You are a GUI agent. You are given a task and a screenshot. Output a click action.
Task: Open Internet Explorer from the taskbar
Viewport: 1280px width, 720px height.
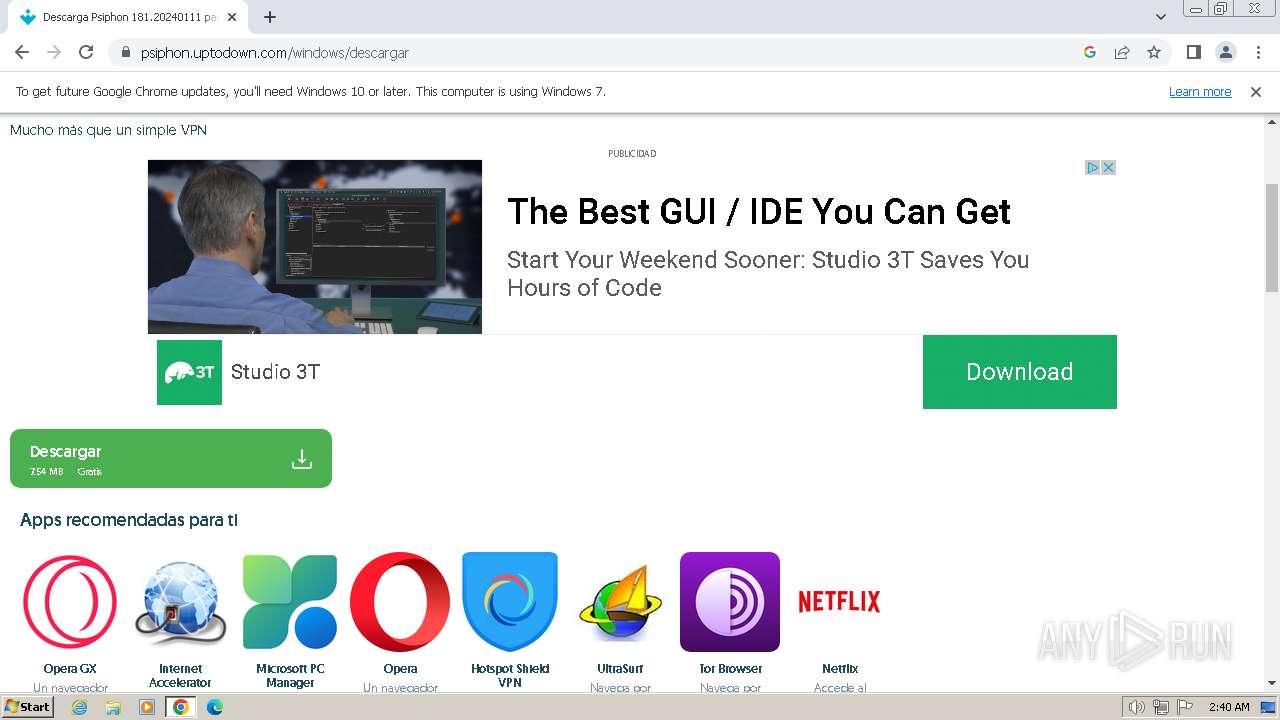[80, 707]
